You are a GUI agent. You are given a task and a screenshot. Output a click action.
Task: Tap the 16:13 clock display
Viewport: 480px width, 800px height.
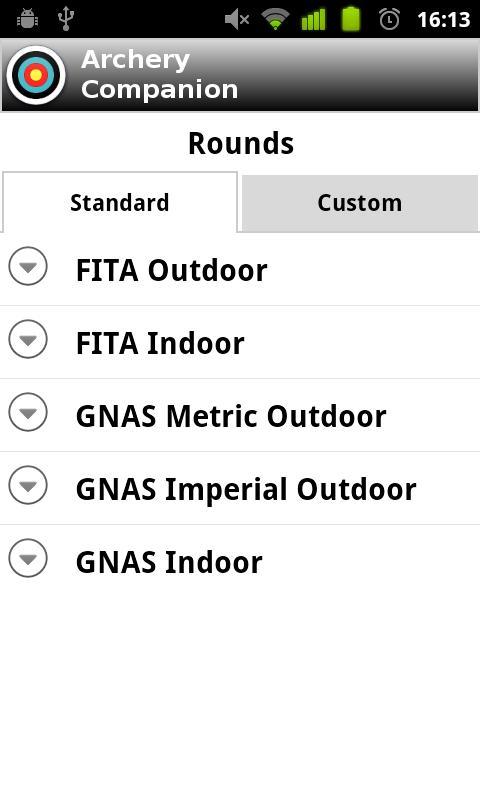[x=444, y=20]
